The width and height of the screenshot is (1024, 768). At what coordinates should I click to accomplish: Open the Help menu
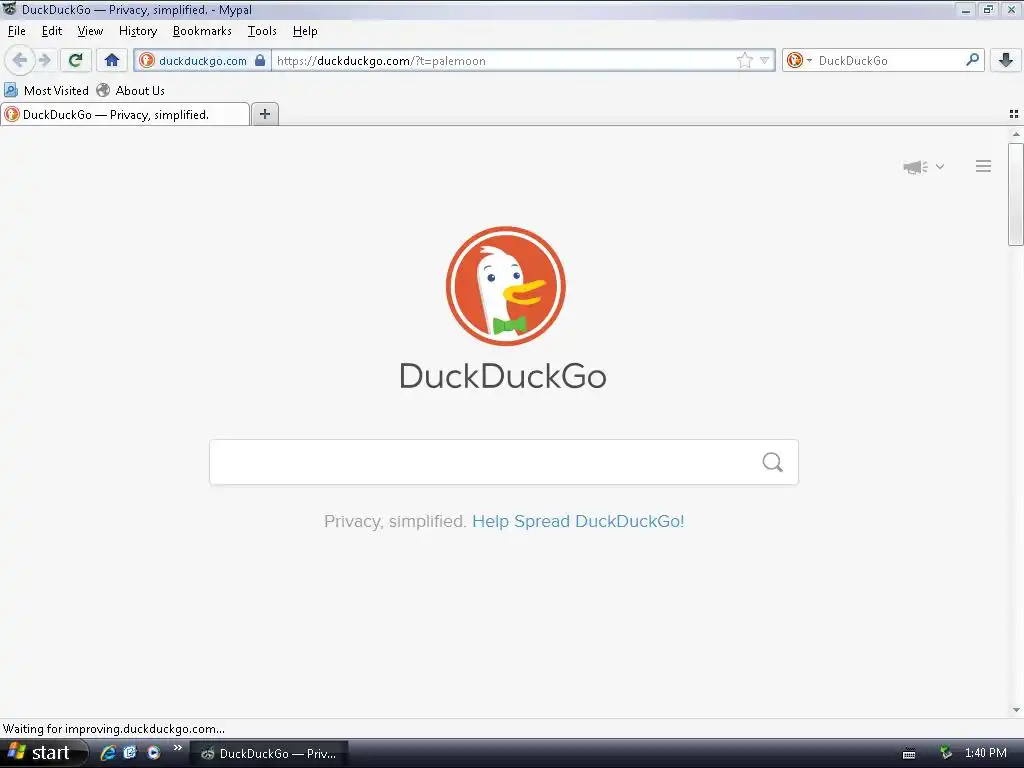305,31
